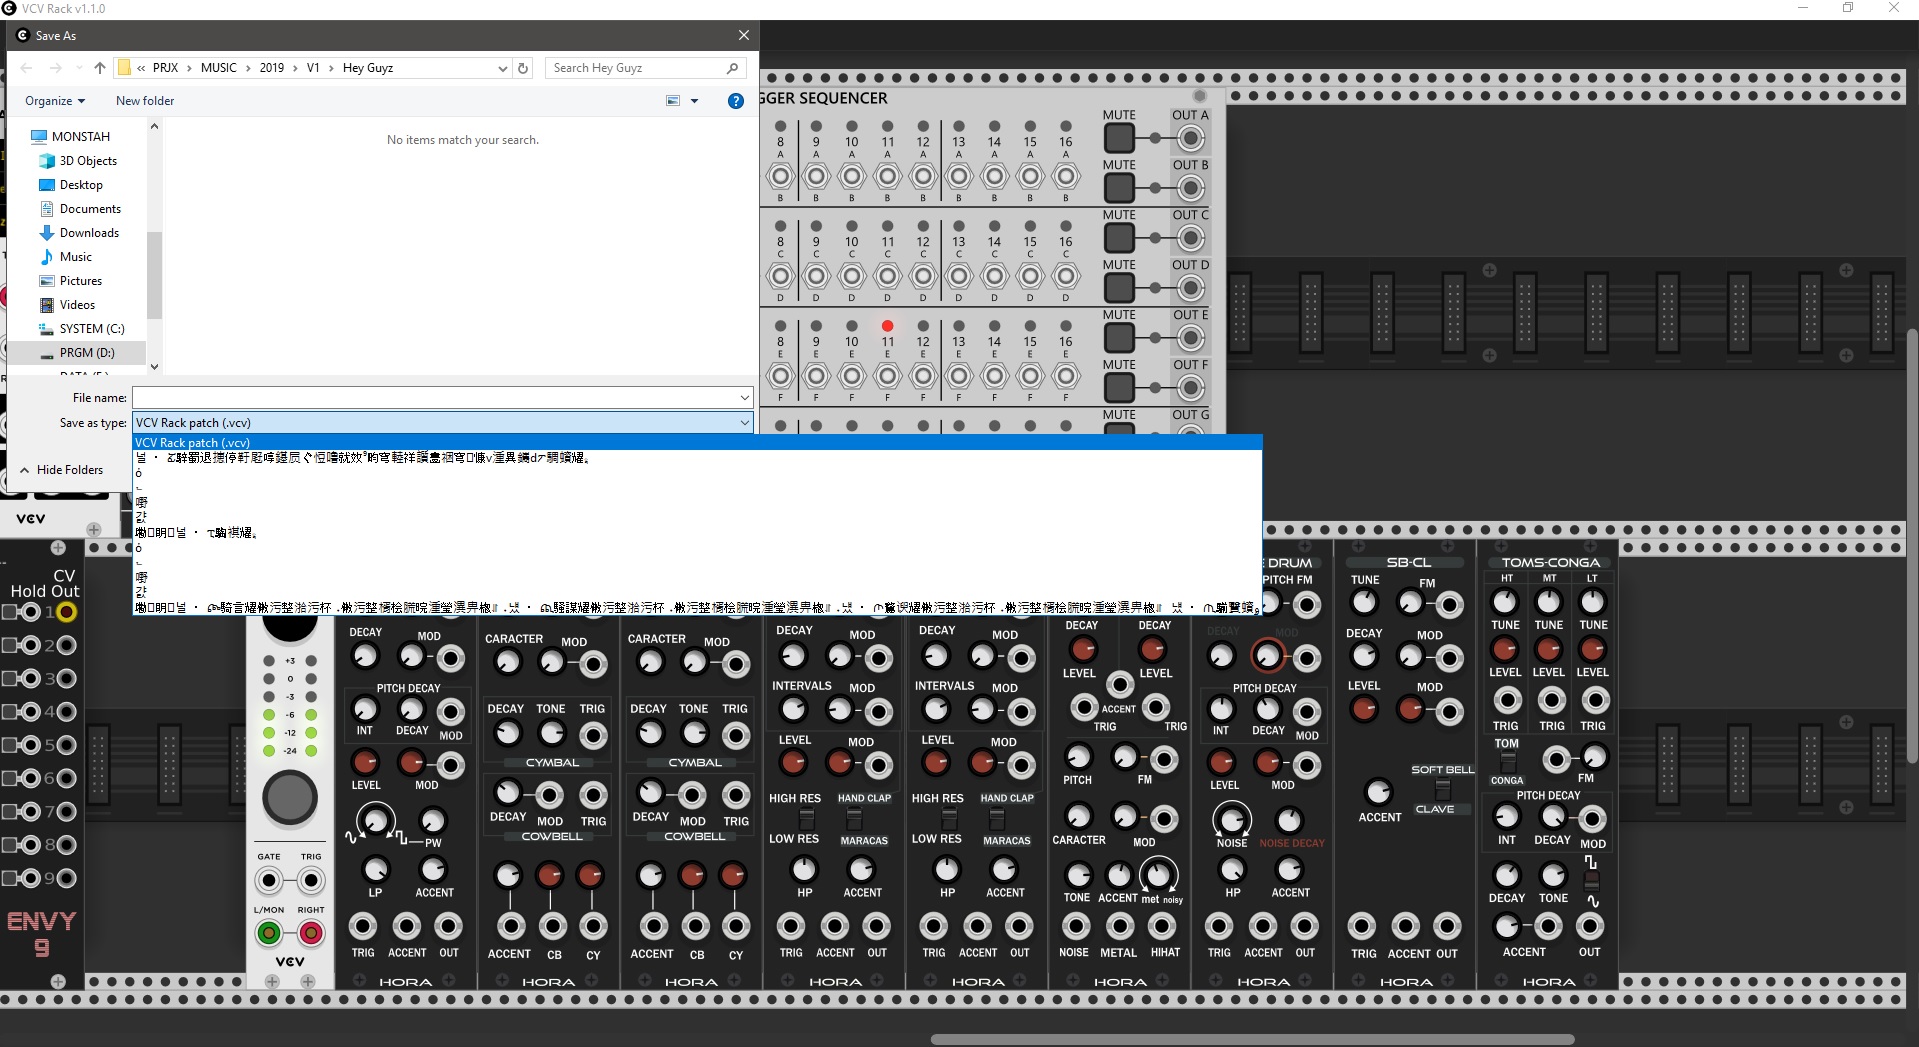Navigate to PRJX breadcrumb folder
The width and height of the screenshot is (1919, 1047).
(166, 68)
